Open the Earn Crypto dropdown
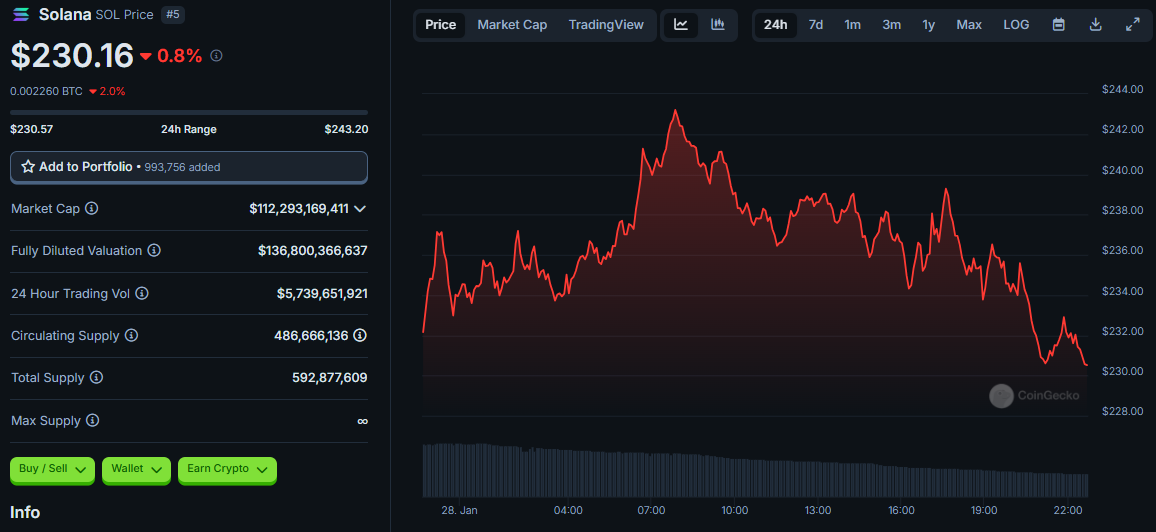1156x532 pixels. click(x=227, y=469)
